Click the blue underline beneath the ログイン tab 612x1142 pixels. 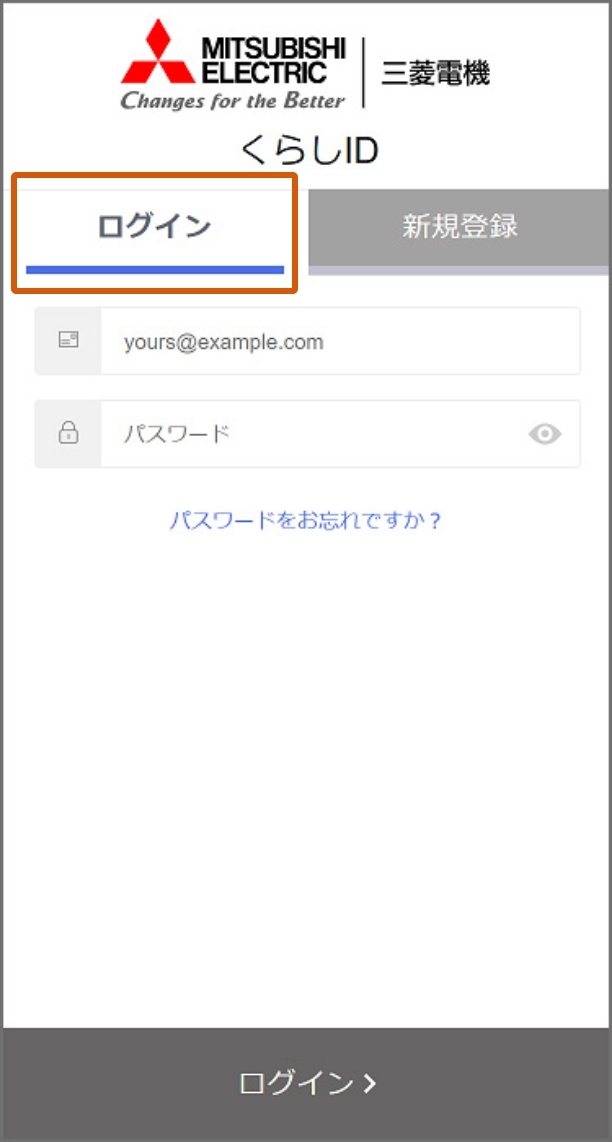click(154, 270)
